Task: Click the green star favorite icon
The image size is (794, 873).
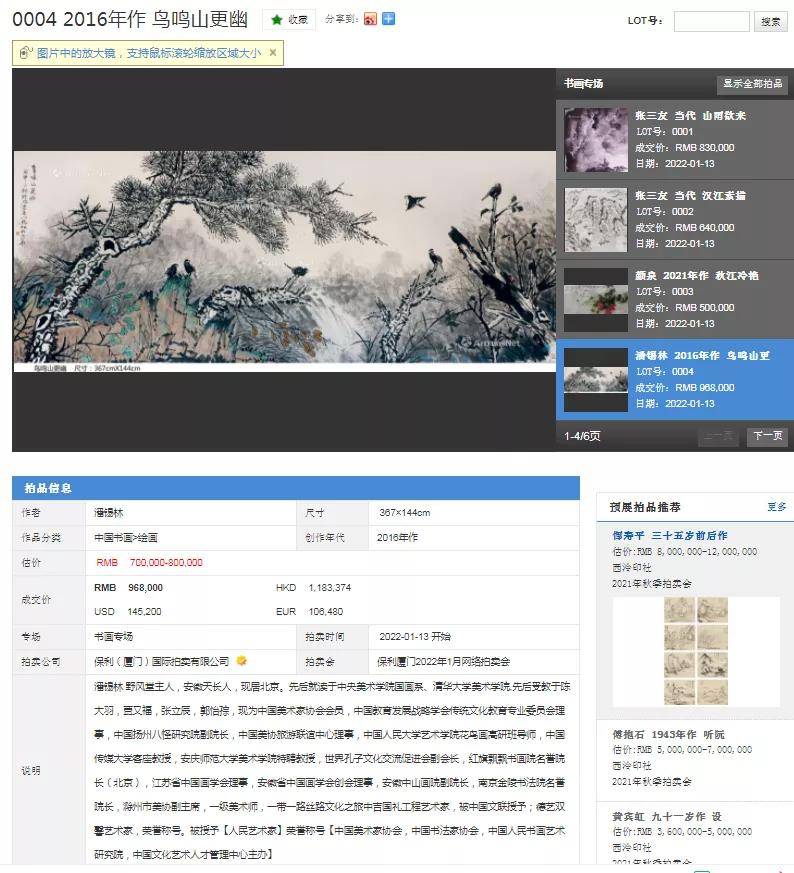Action: coord(277,19)
